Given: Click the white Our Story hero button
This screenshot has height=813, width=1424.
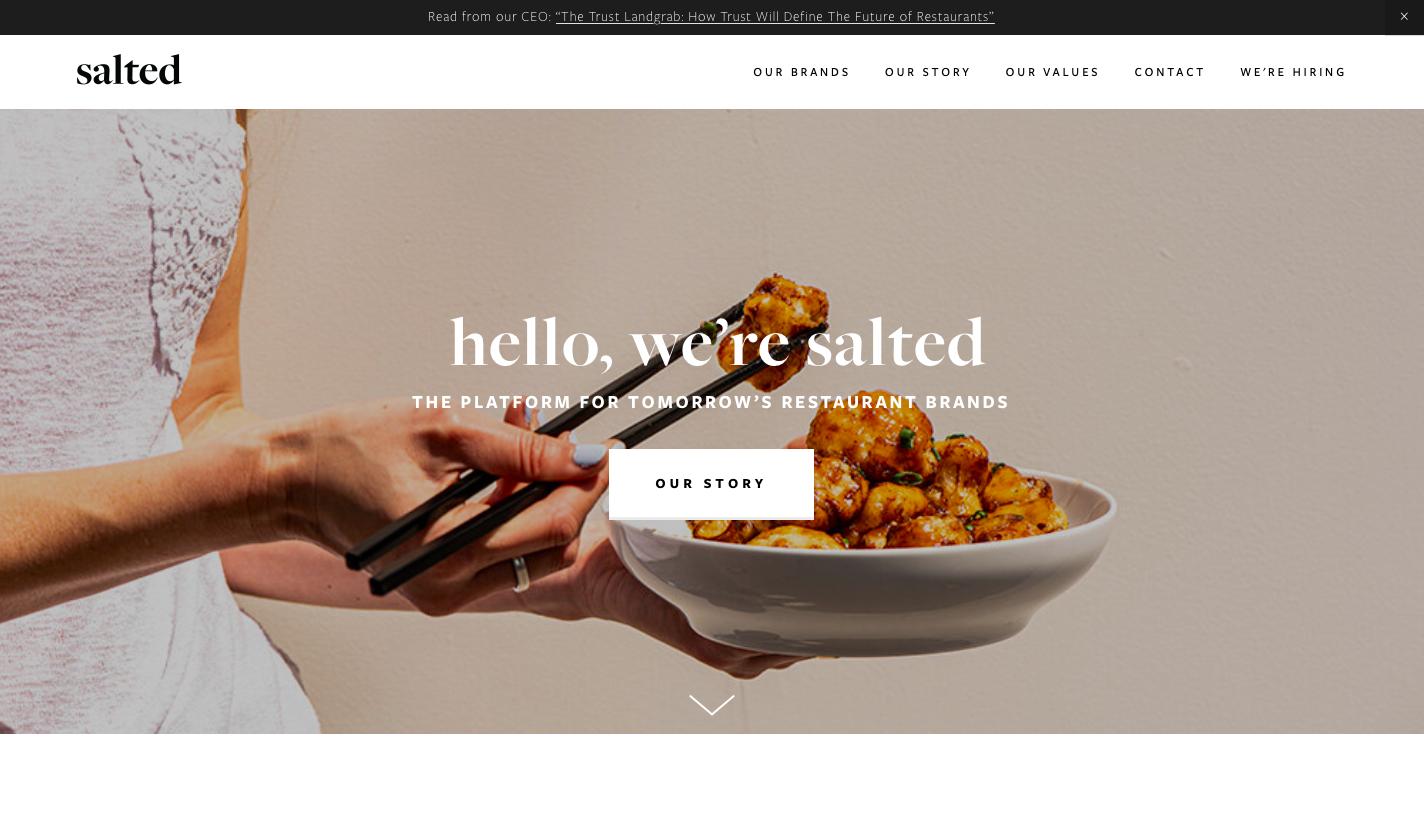Looking at the screenshot, I should coord(711,484).
